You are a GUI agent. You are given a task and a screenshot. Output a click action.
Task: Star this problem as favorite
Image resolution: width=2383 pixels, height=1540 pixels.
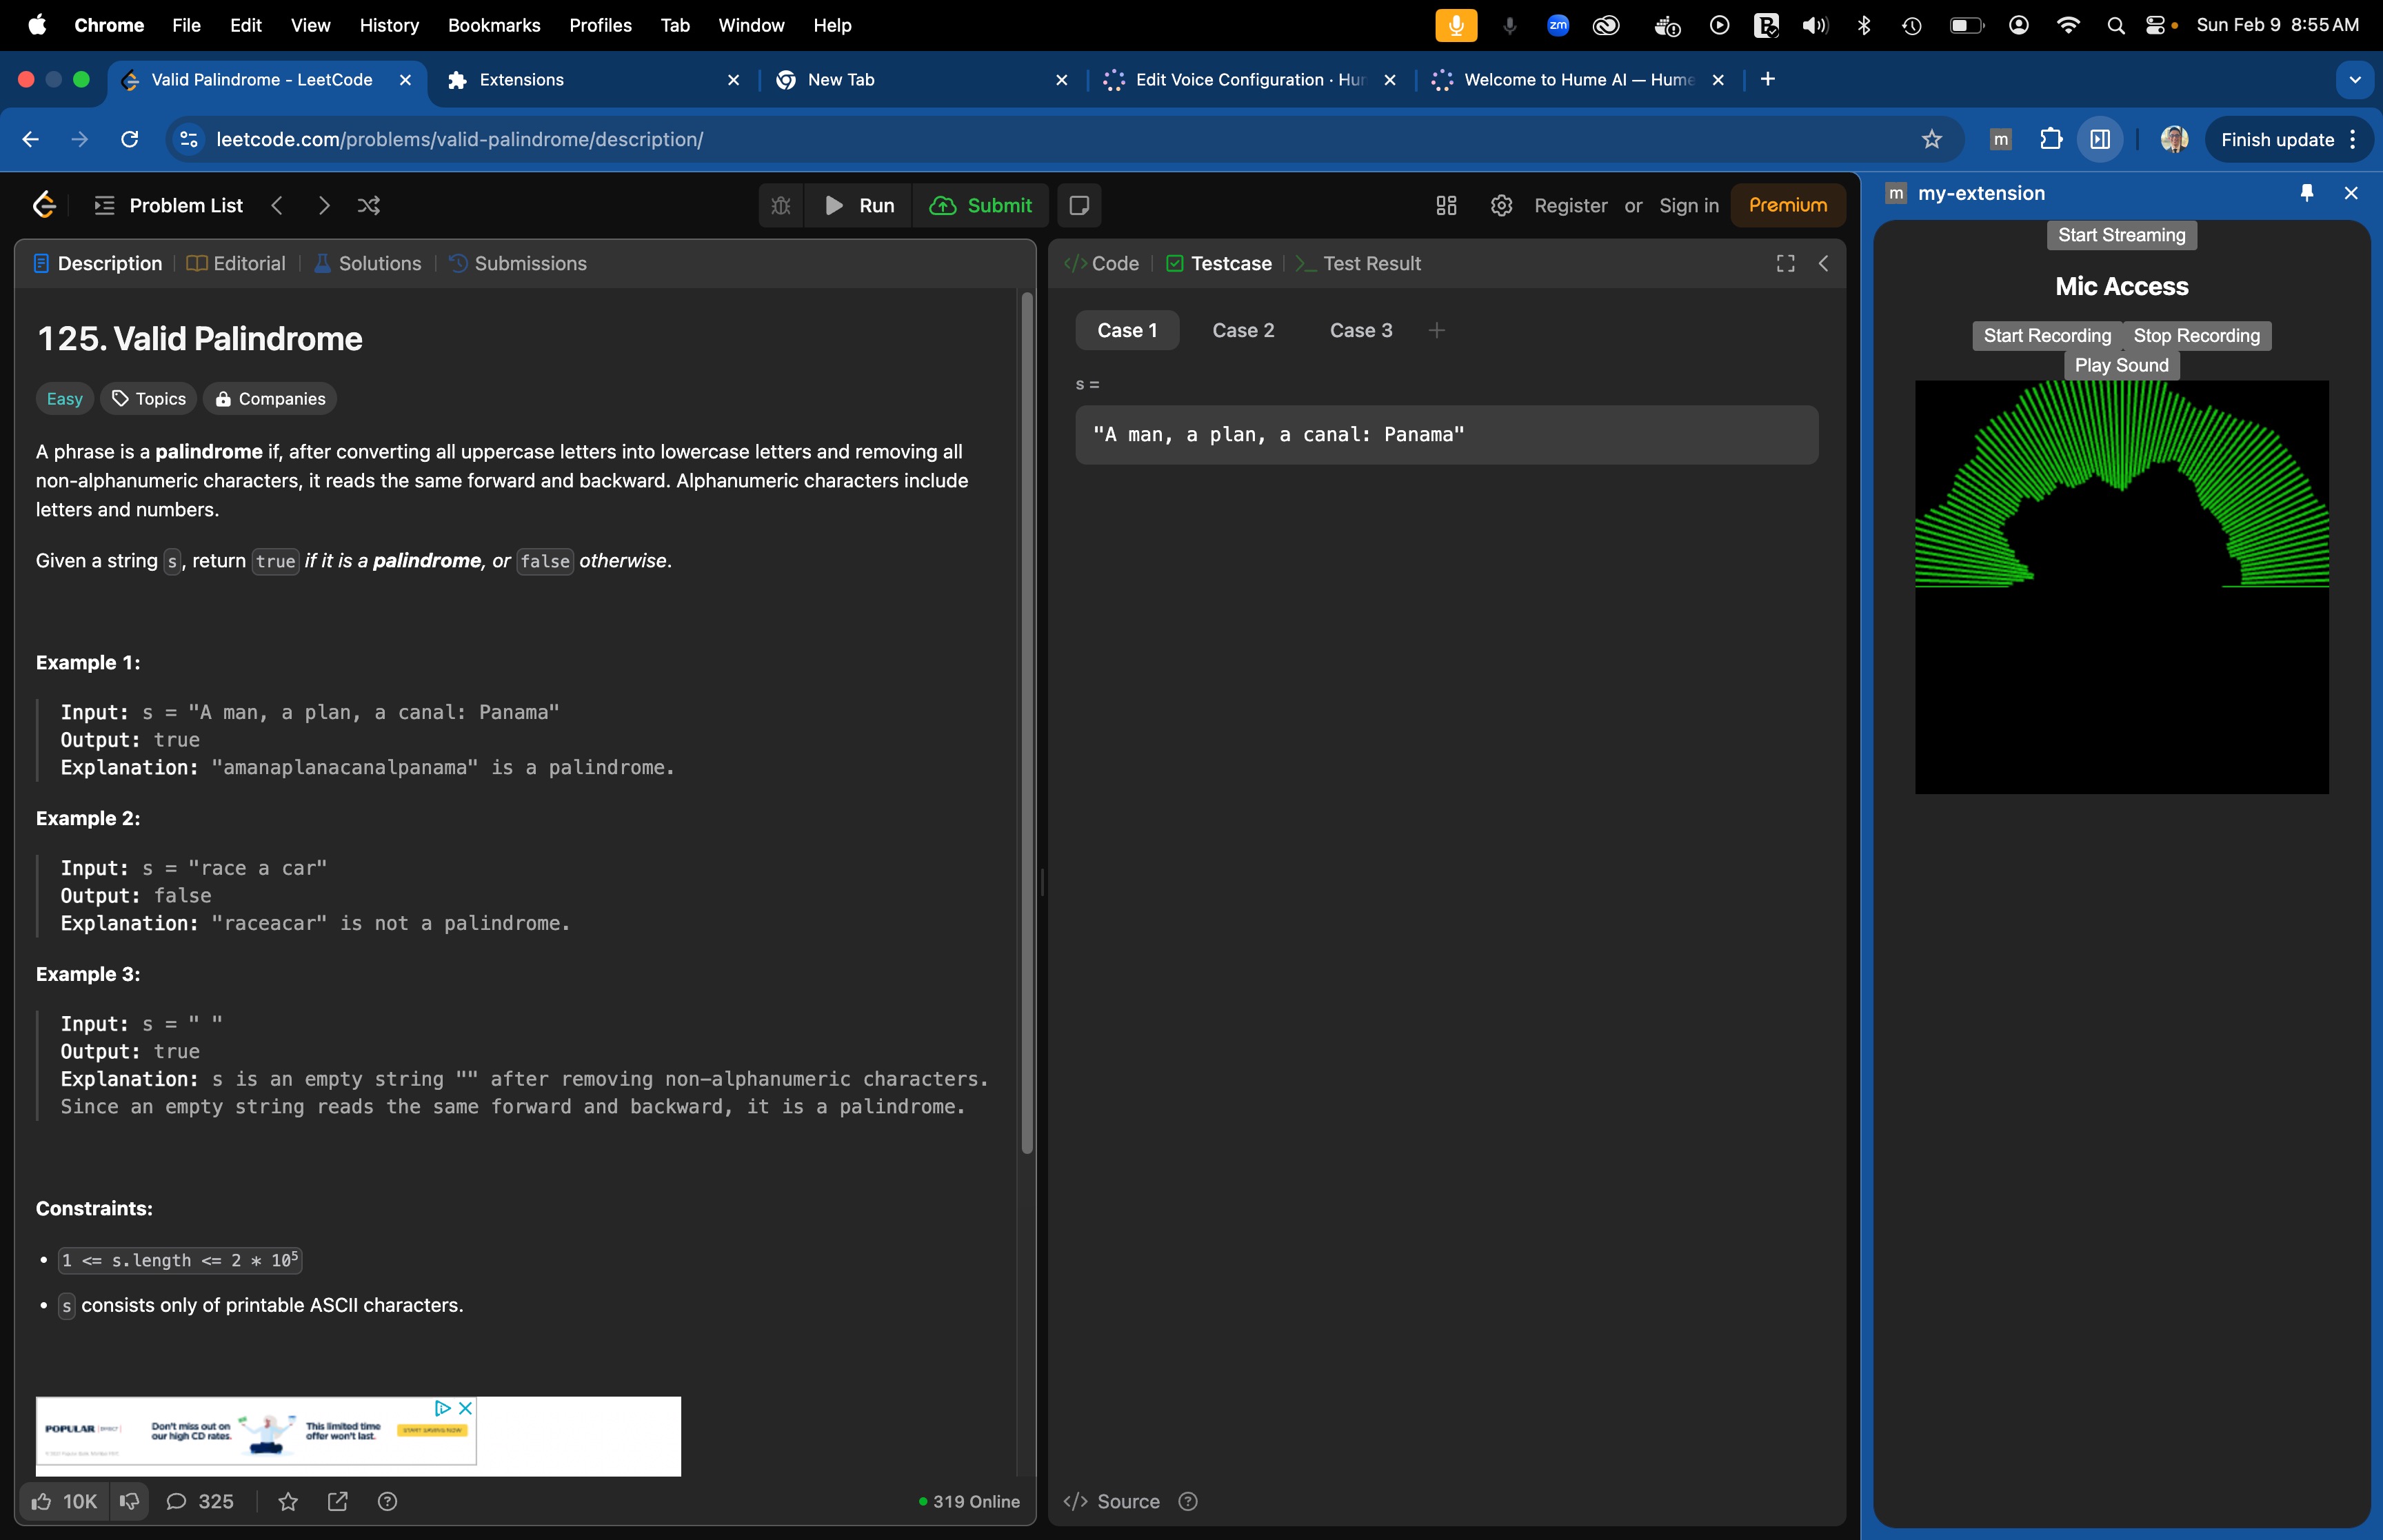tap(288, 1501)
